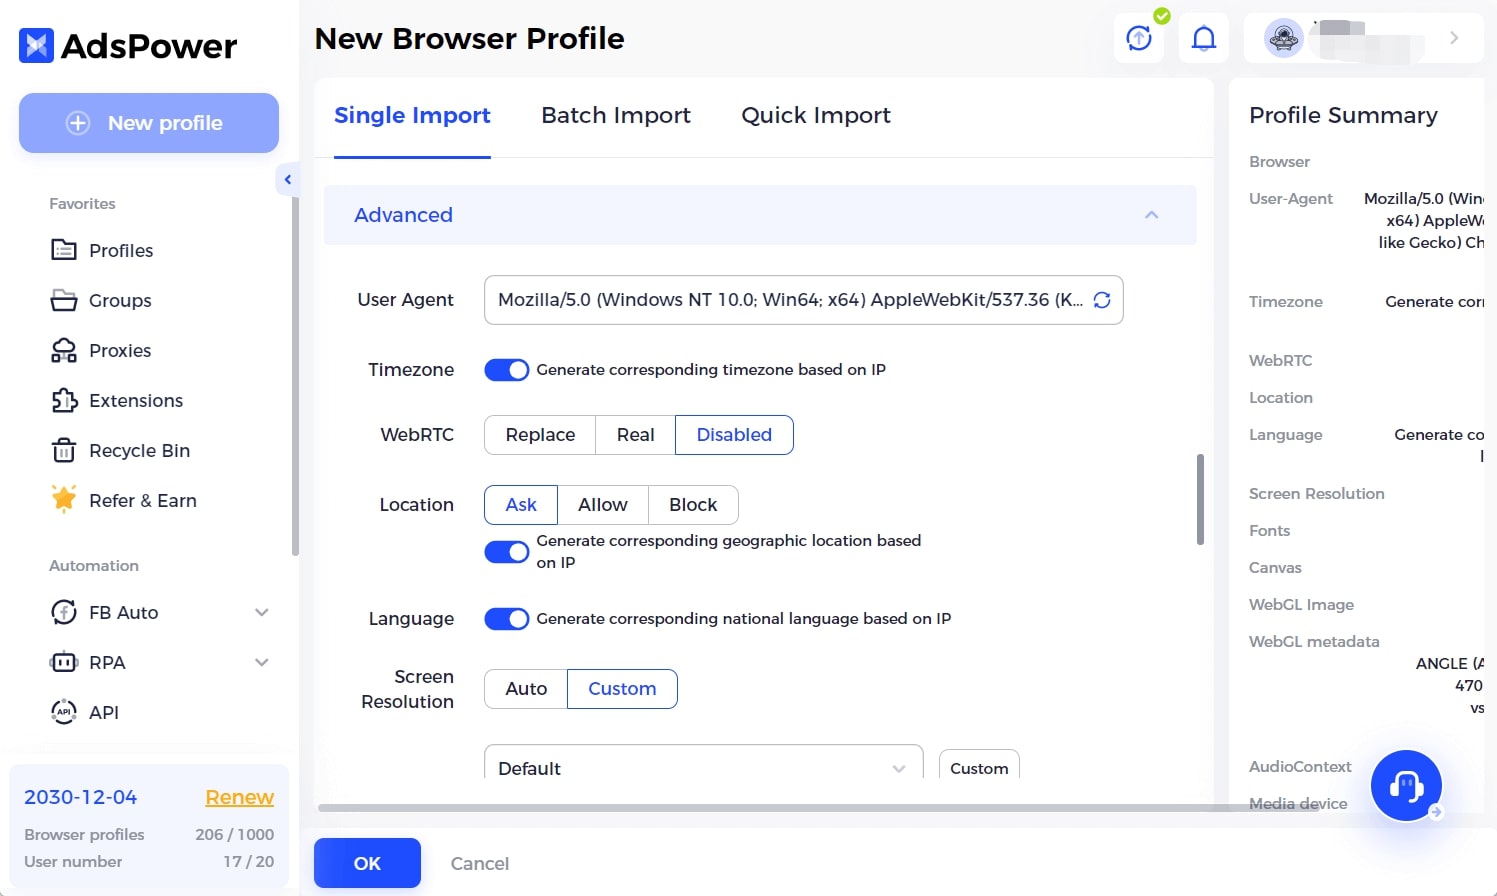
Task: Turn off national language based on IP
Action: pyautogui.click(x=507, y=619)
